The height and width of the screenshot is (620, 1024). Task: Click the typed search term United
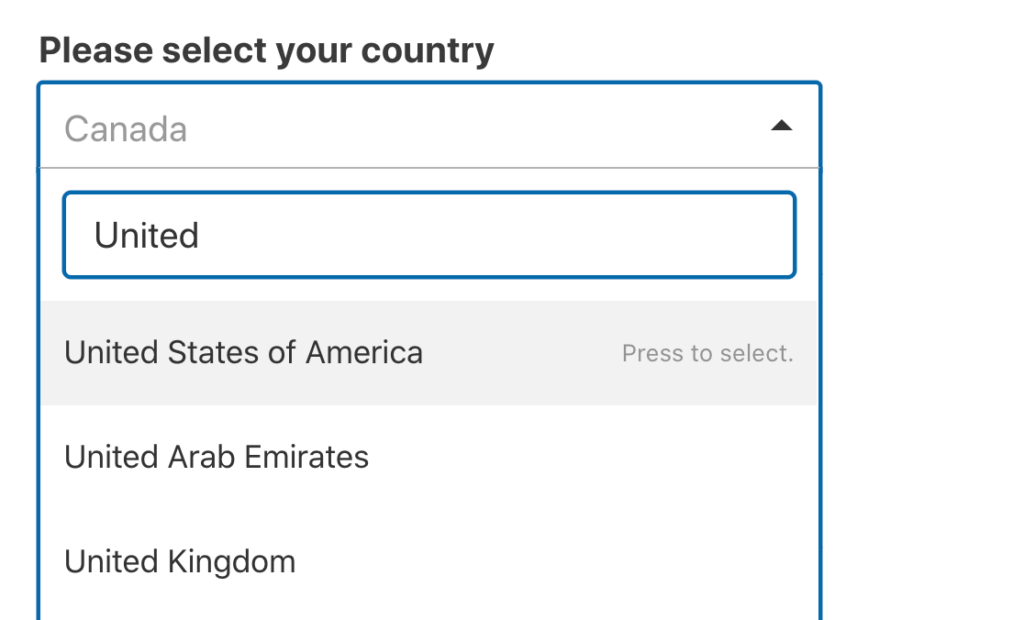point(147,234)
